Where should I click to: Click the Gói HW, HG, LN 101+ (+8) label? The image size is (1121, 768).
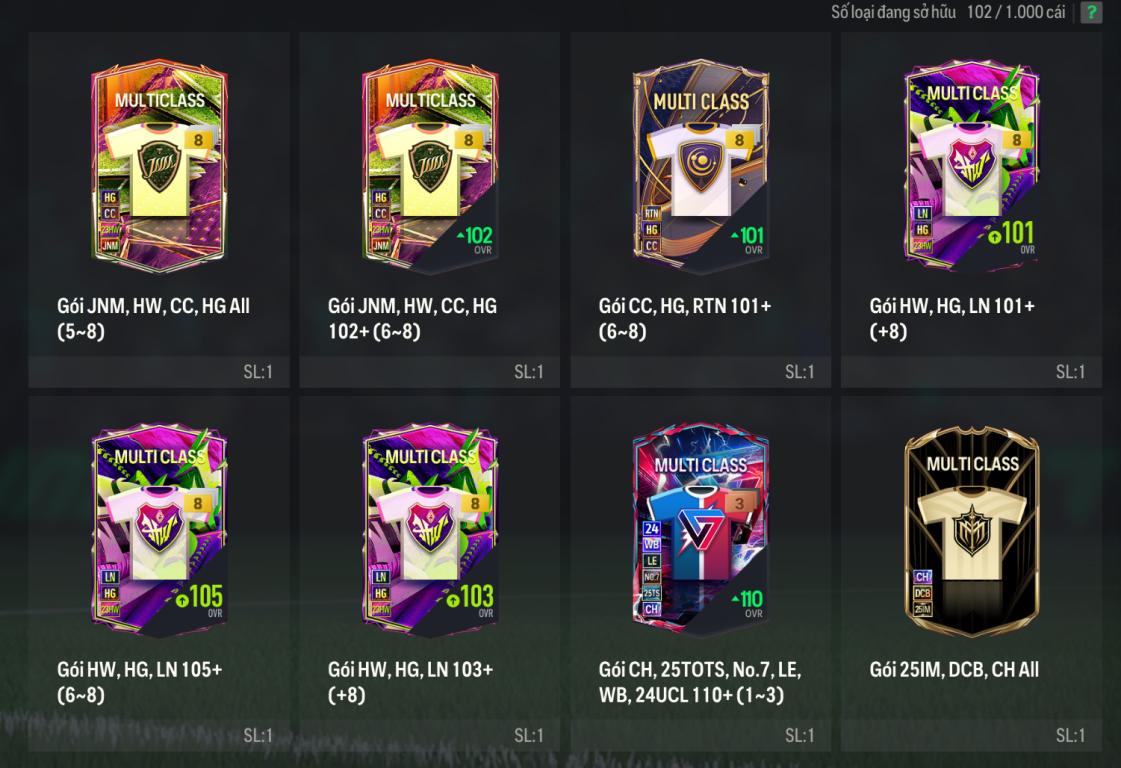click(952, 318)
